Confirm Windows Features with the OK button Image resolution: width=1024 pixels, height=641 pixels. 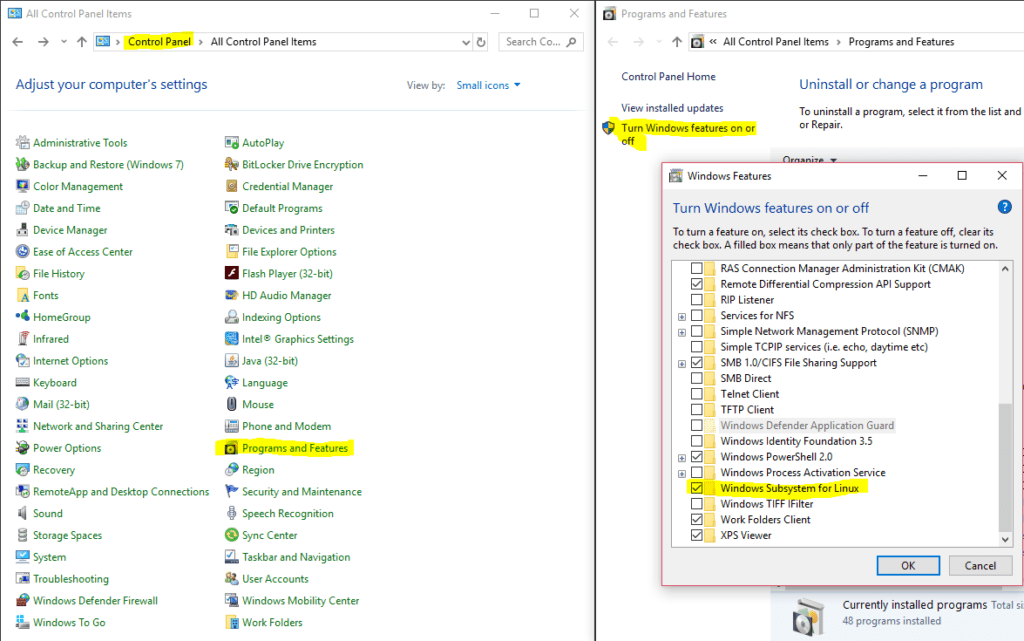(x=908, y=565)
